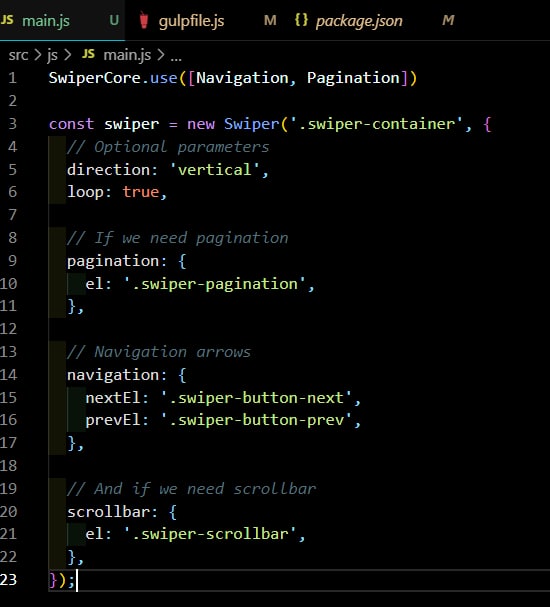The width and height of the screenshot is (550, 607).
Task: Click line number 23 in the gutter
Action: [9, 580]
